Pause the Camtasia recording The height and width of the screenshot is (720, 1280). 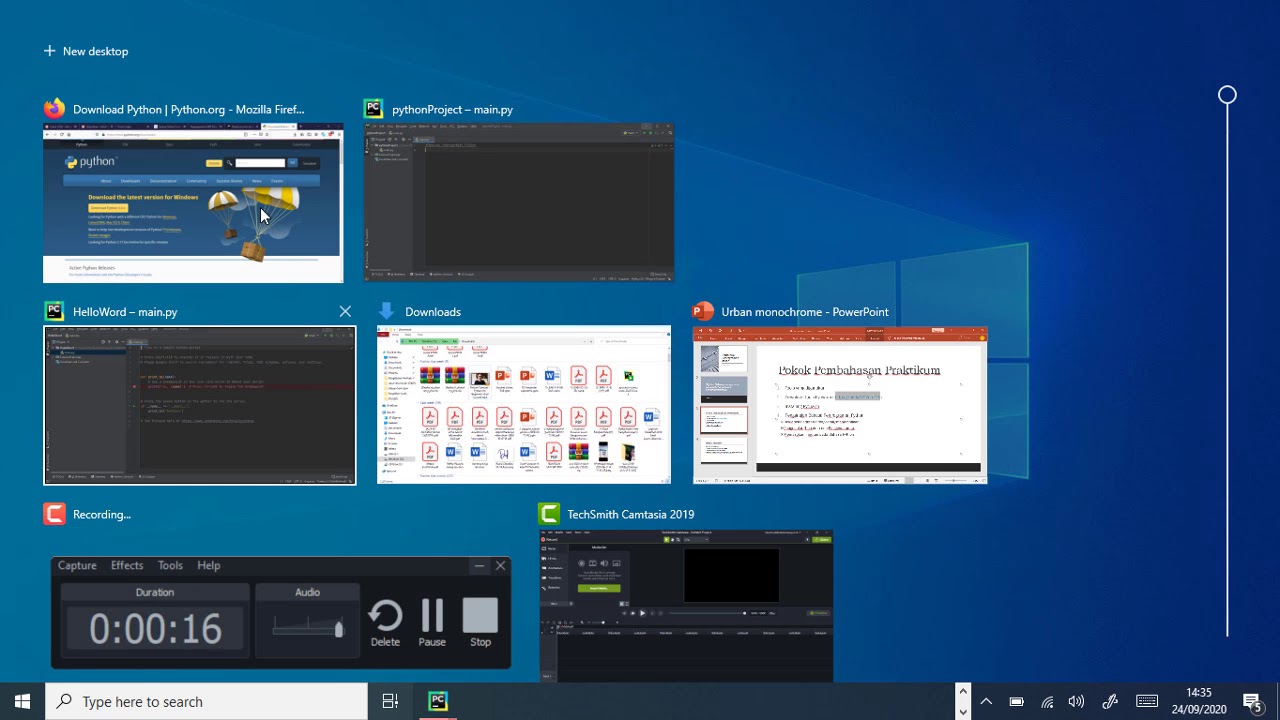point(432,623)
